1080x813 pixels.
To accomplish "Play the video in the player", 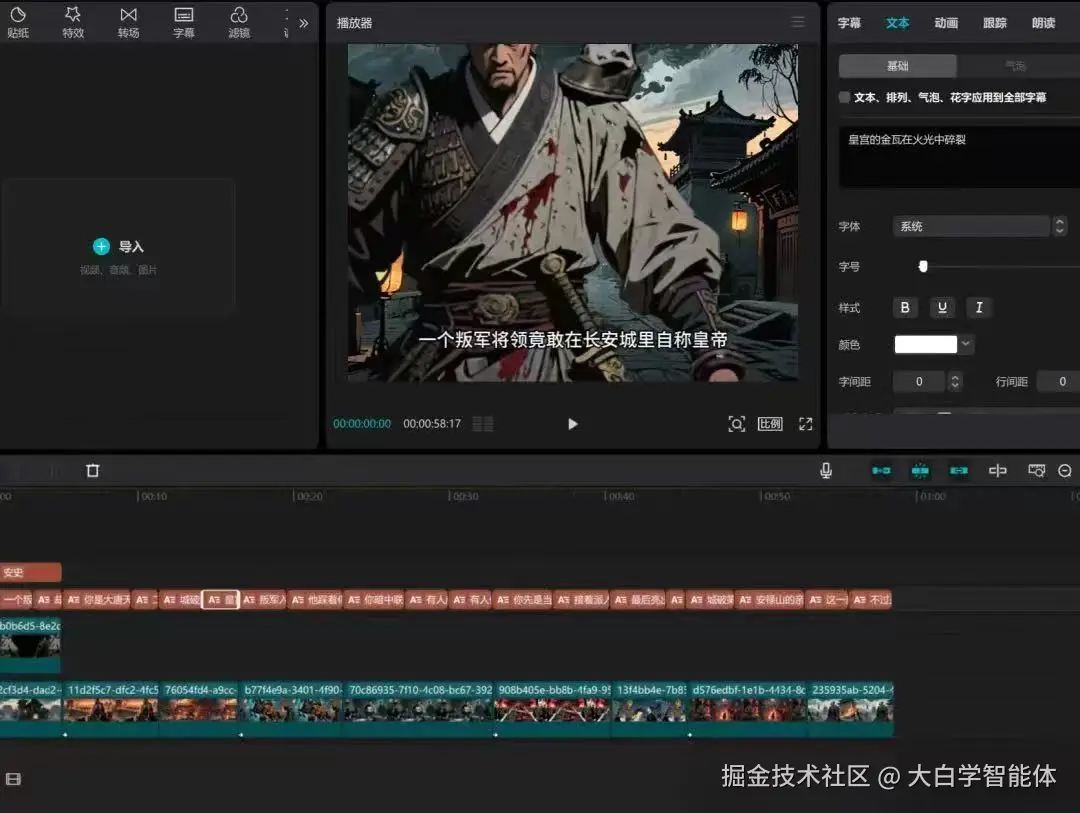I will click(572, 424).
